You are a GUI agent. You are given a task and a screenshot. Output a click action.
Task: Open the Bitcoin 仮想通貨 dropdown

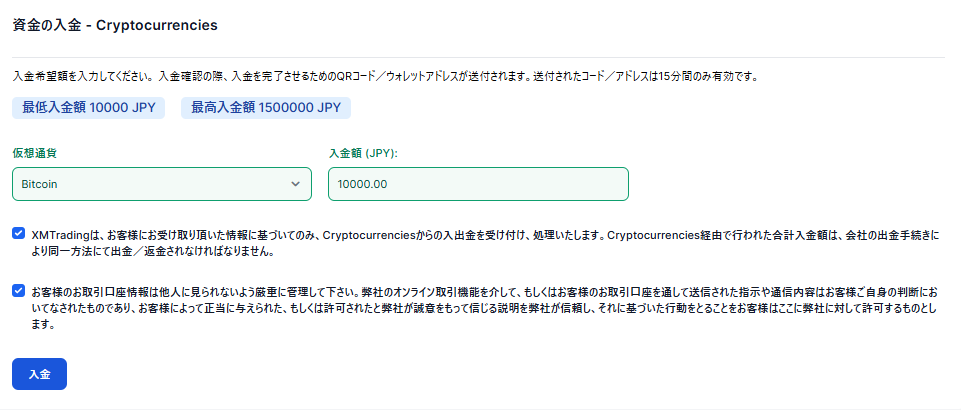click(x=162, y=184)
